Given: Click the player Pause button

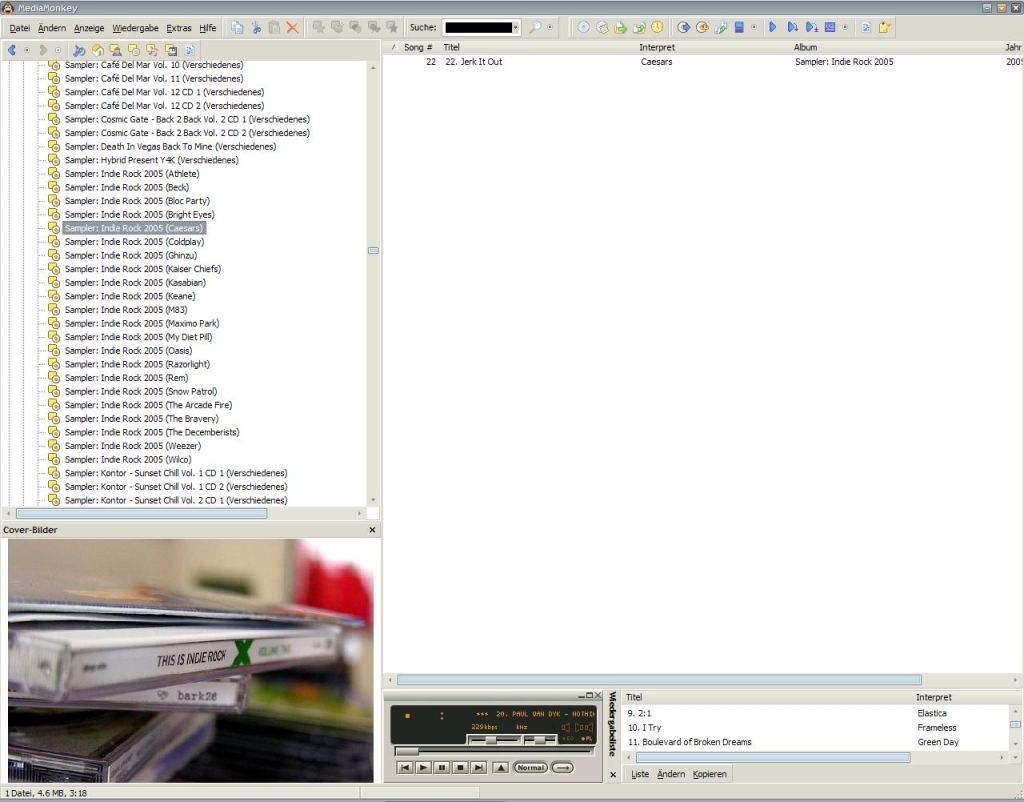Looking at the screenshot, I should [441, 767].
